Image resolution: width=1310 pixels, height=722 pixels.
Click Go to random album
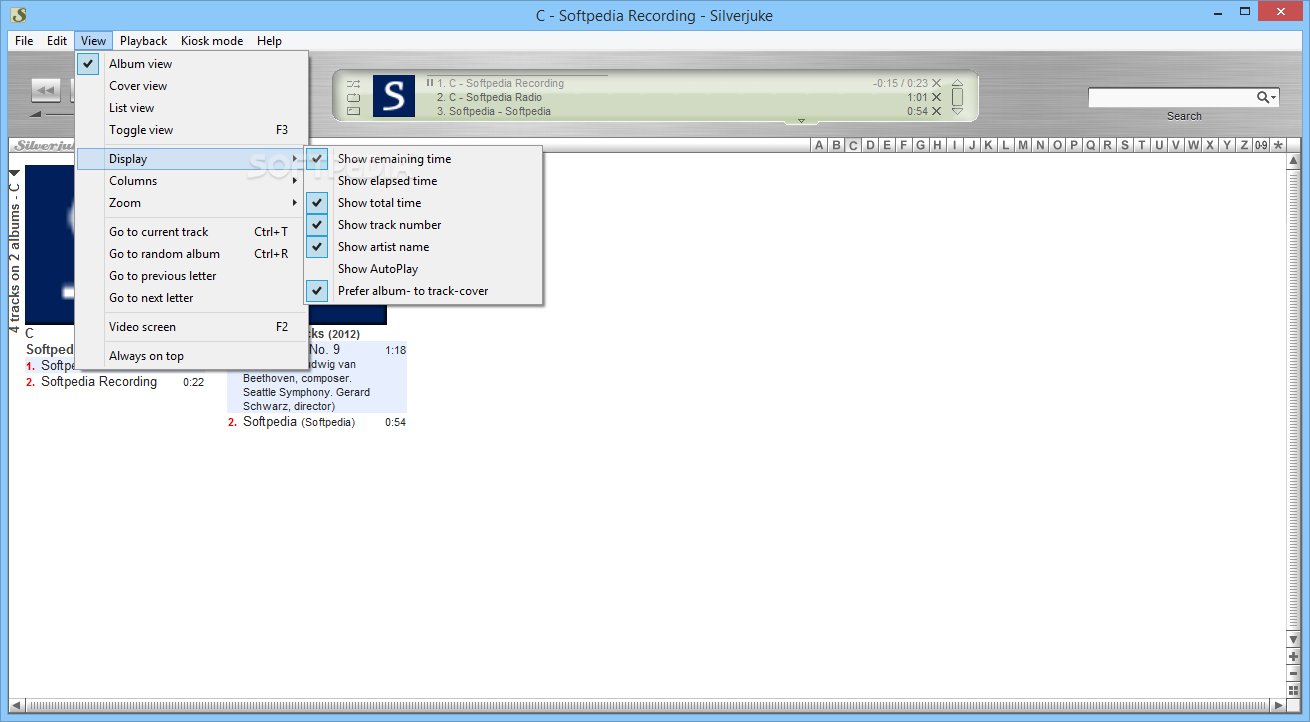tap(192, 254)
